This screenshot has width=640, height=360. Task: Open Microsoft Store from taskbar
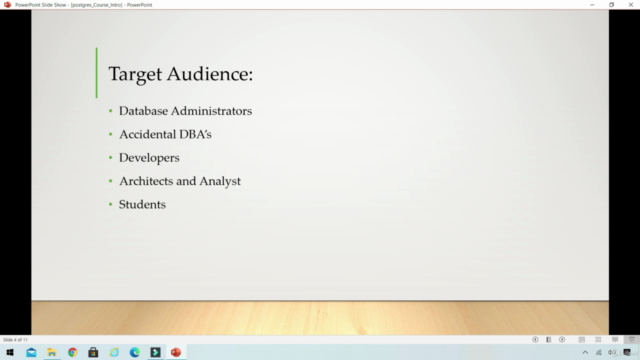(93, 352)
